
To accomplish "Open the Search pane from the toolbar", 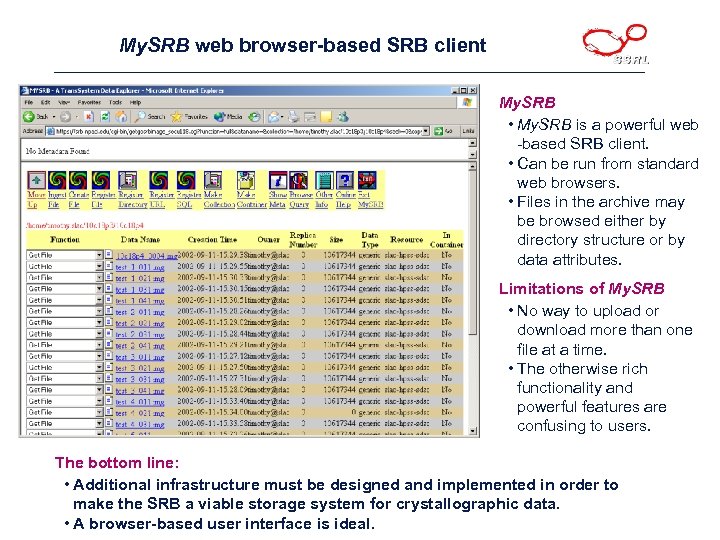I will [150, 117].
